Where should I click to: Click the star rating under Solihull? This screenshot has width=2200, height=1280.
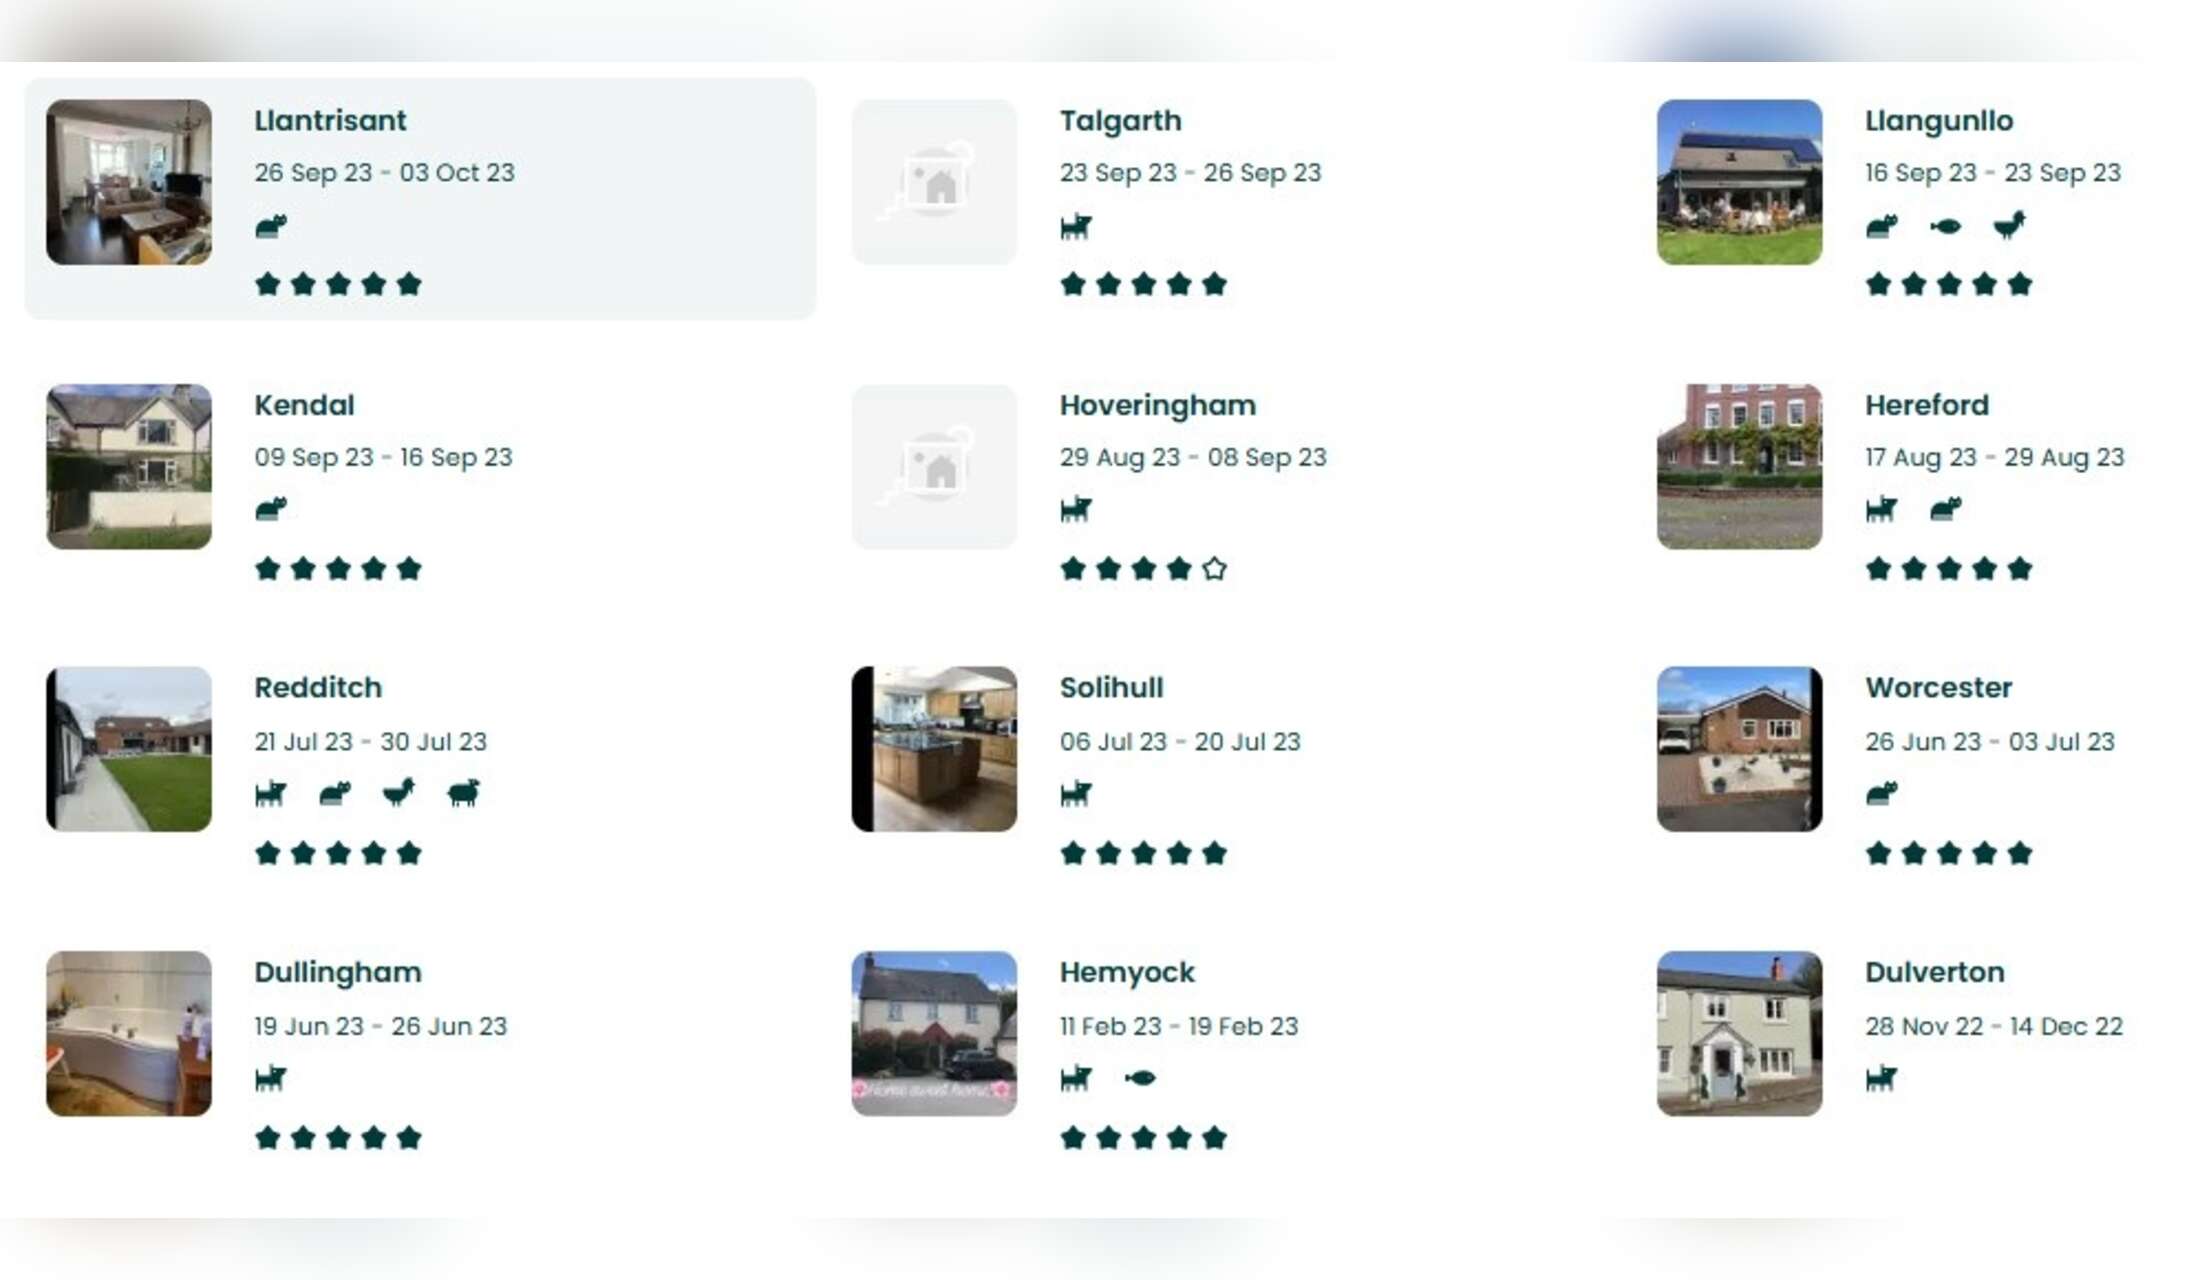[x=1143, y=853]
